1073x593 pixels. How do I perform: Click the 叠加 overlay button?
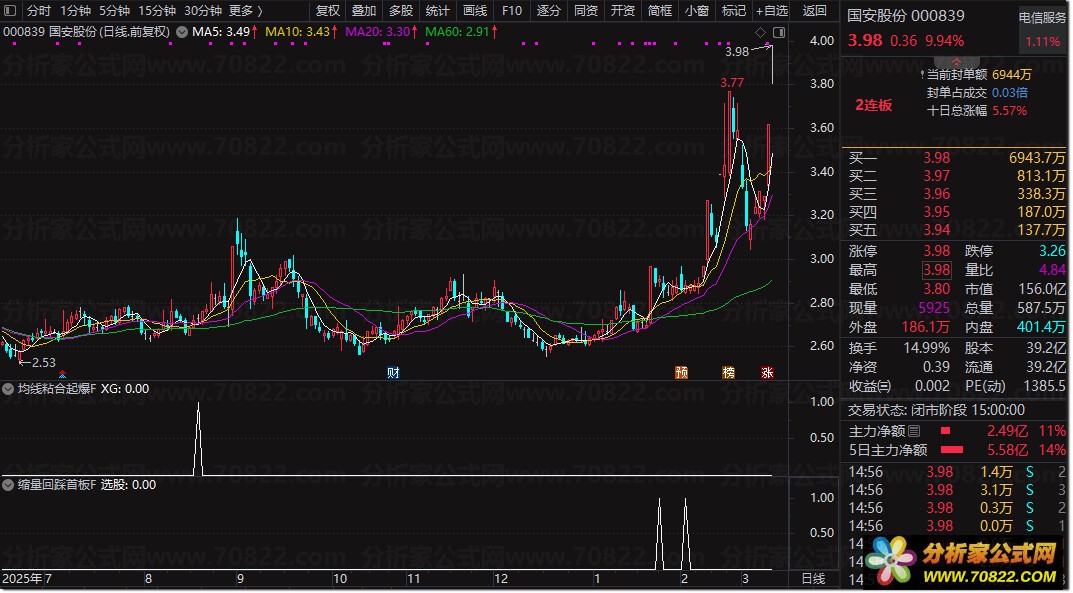tap(364, 11)
